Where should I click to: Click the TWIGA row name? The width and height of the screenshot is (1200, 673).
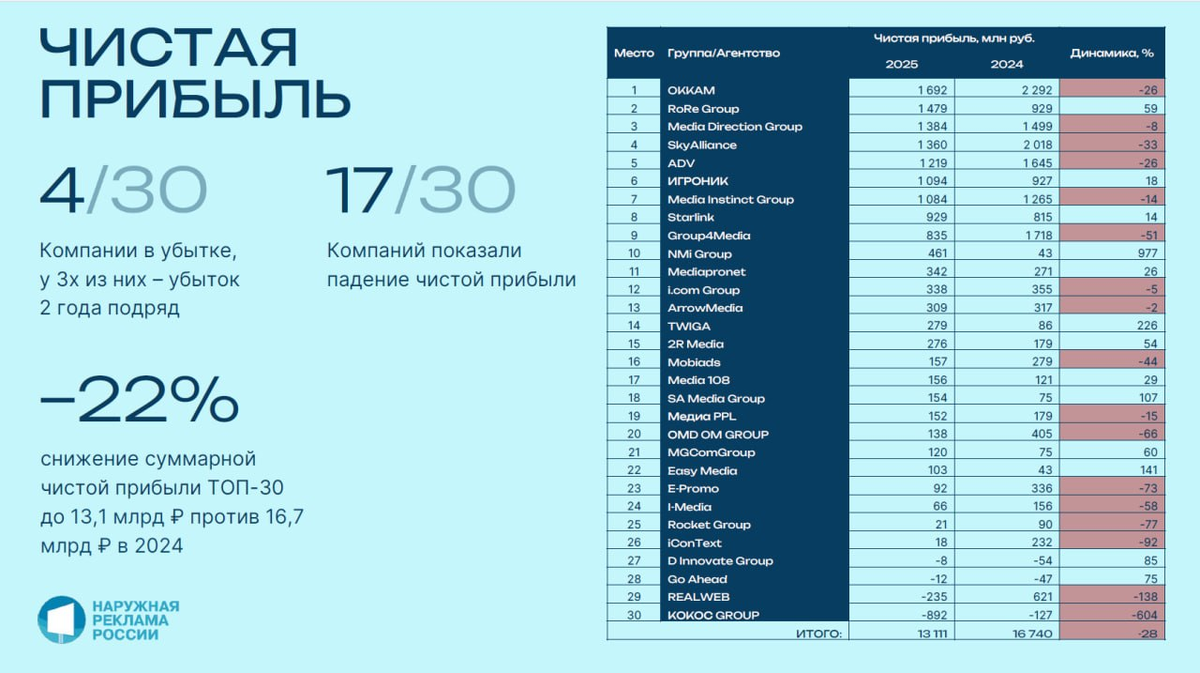[x=687, y=325]
